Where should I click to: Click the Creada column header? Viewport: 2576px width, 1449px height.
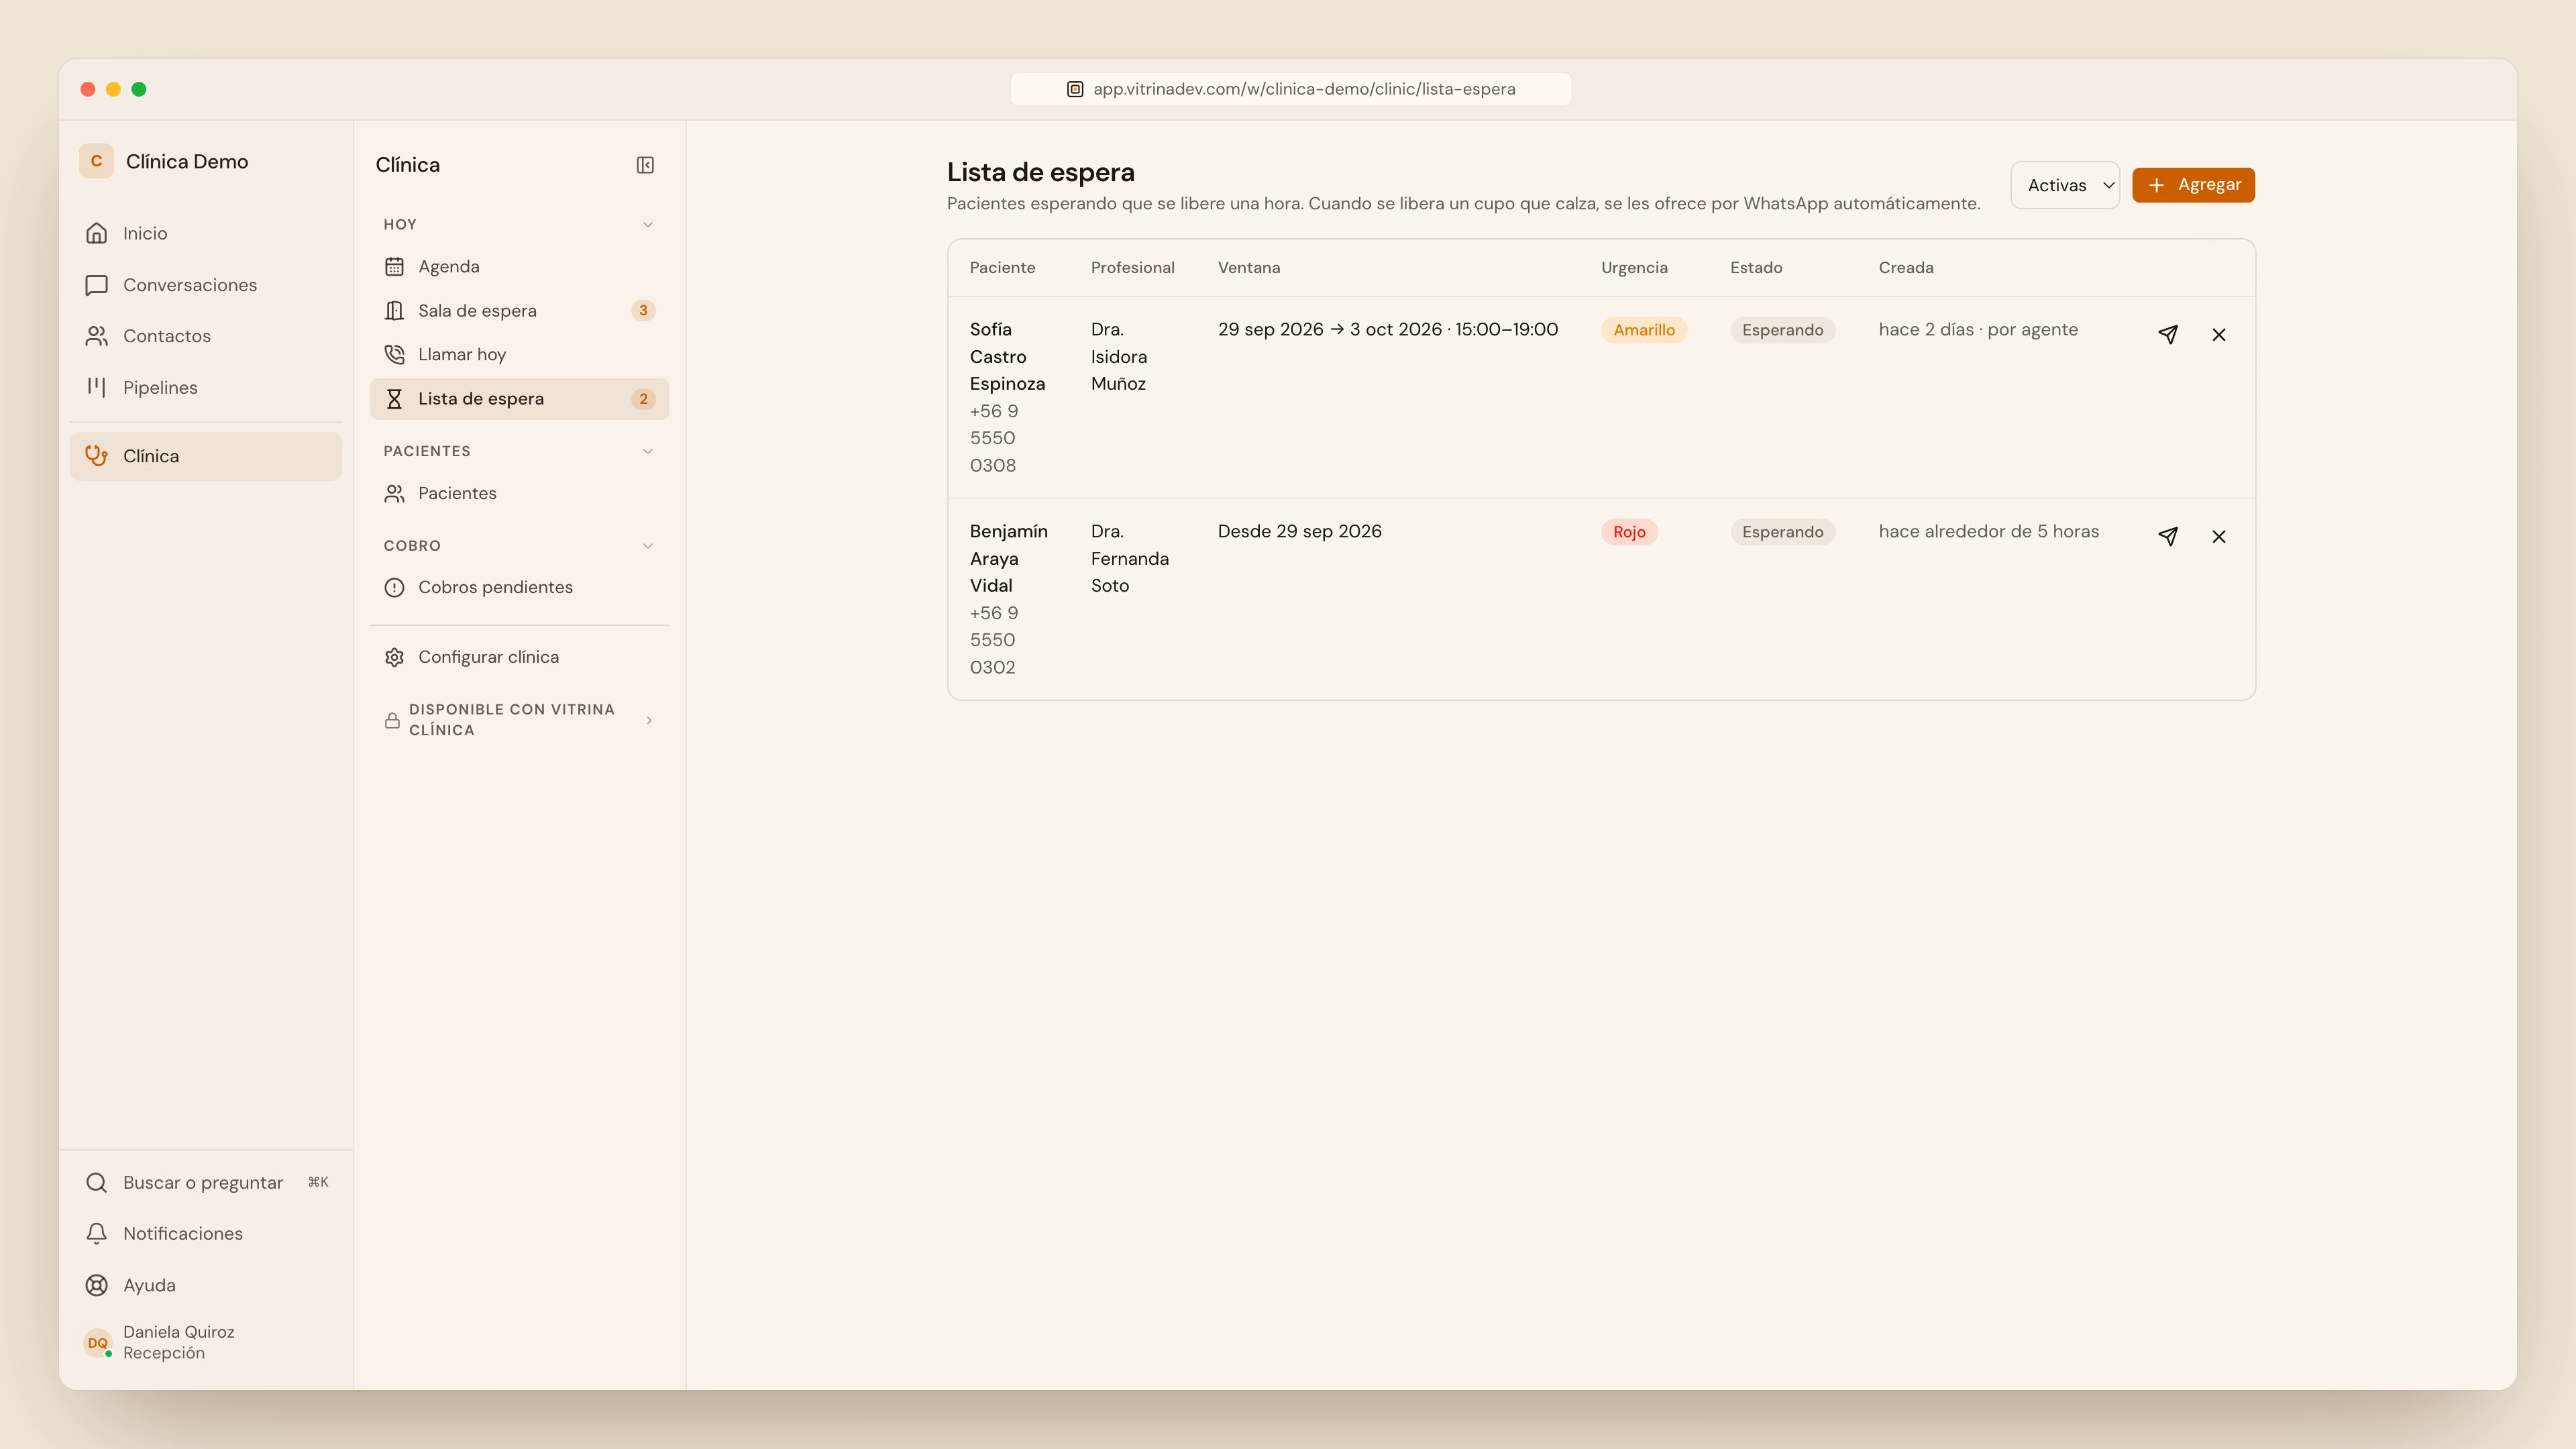pos(1905,268)
